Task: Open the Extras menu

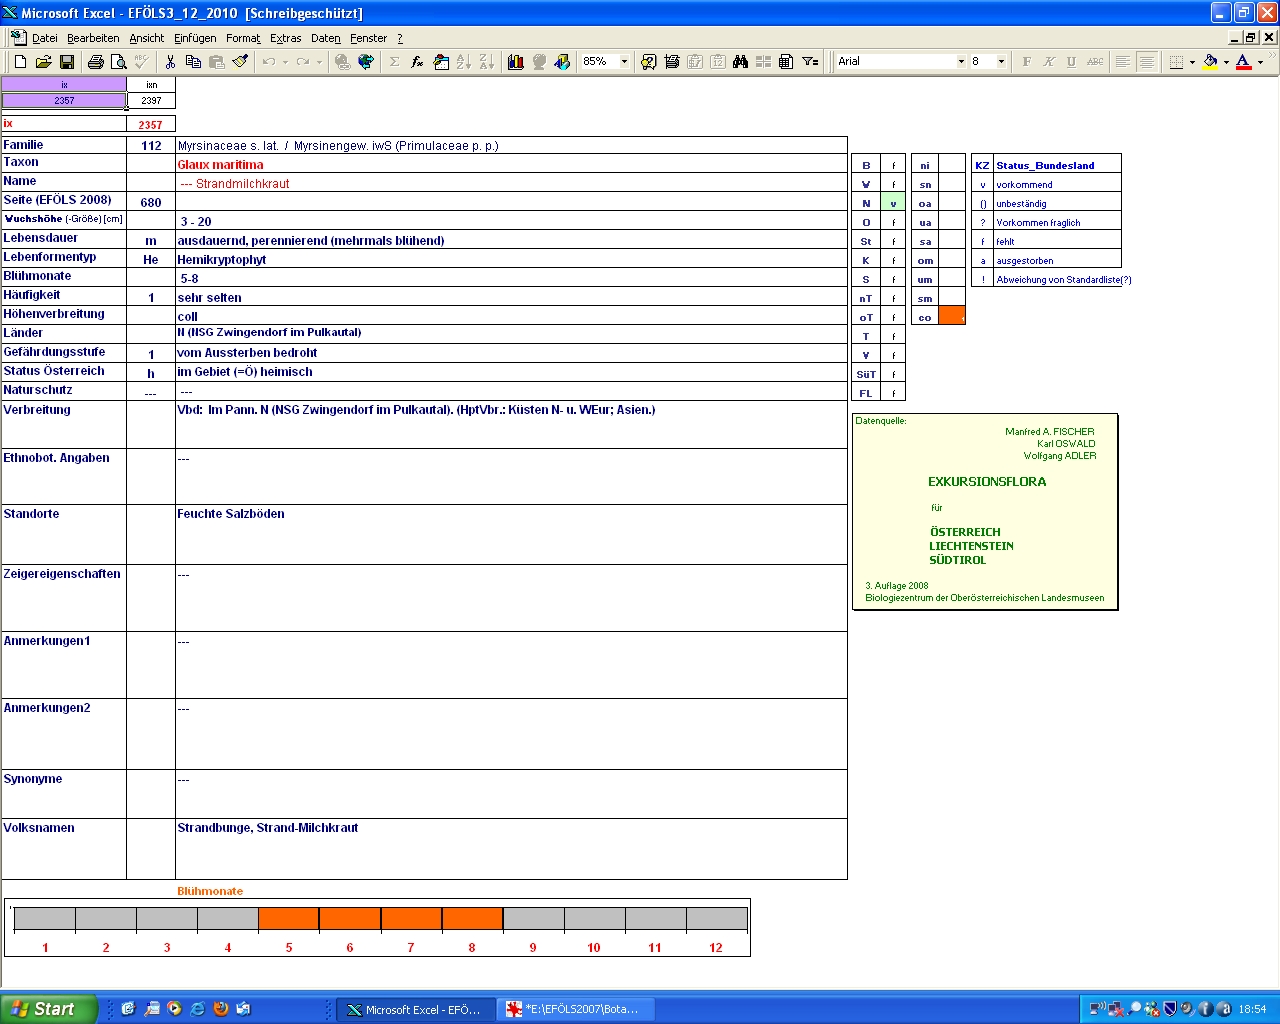Action: [285, 38]
